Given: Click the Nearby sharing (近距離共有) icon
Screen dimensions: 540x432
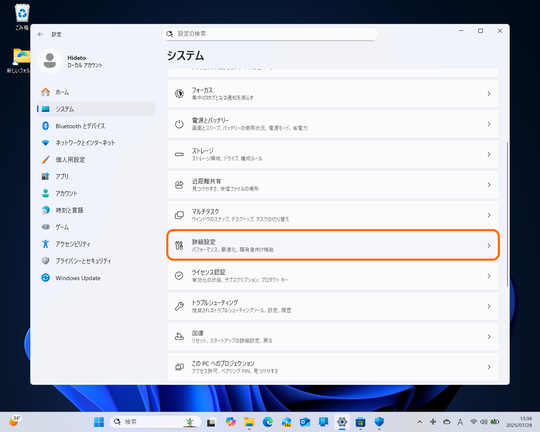Looking at the screenshot, I should (x=179, y=185).
